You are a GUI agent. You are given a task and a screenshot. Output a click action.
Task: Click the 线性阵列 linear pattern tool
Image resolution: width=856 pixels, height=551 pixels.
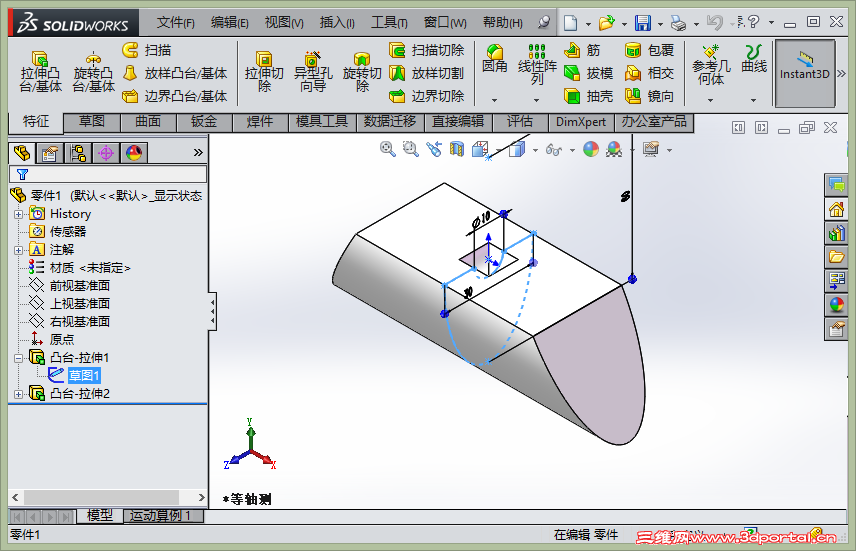(537, 64)
